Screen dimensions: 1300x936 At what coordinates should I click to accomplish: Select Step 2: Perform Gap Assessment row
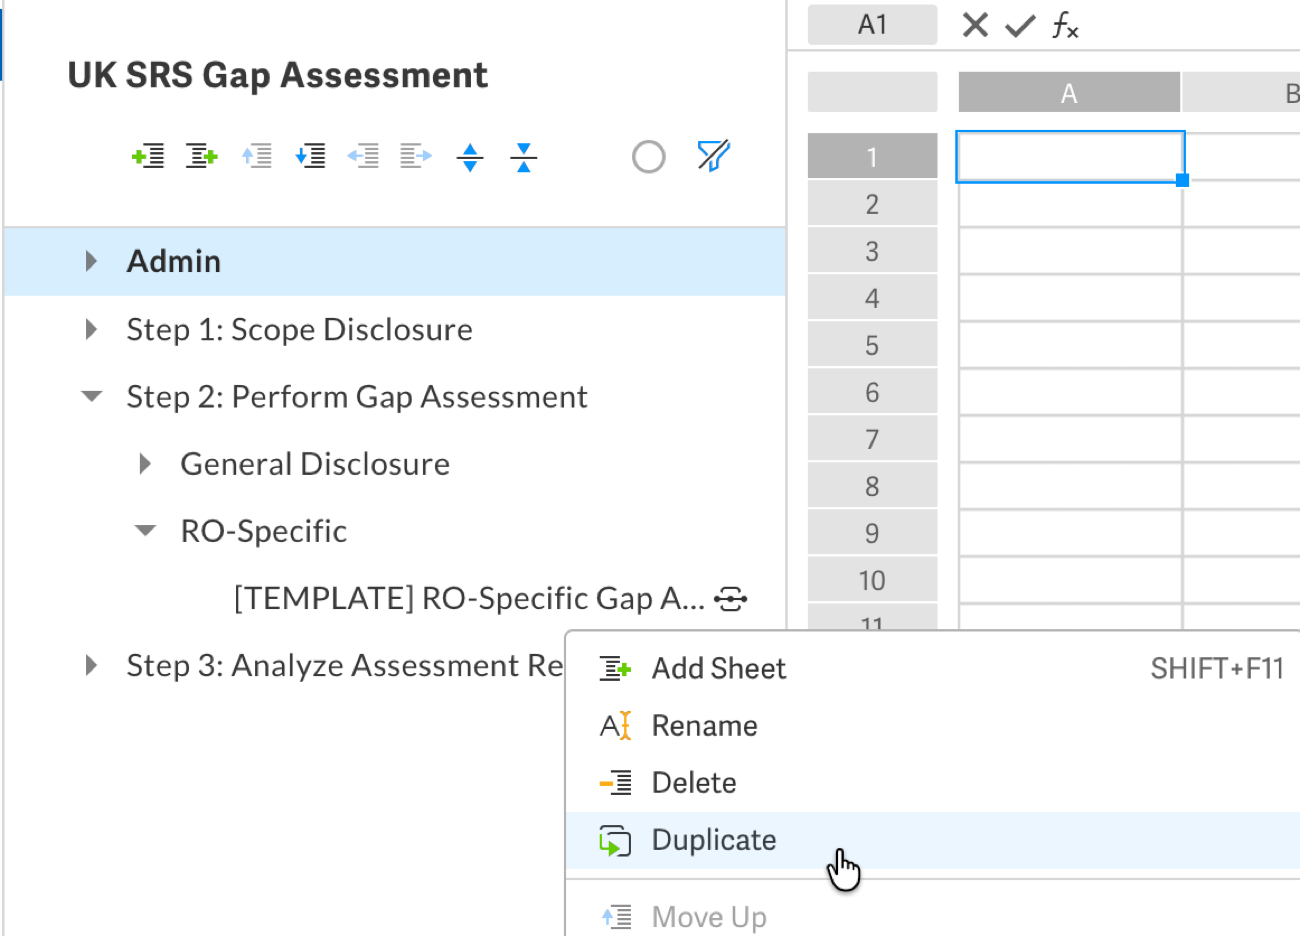(395, 396)
